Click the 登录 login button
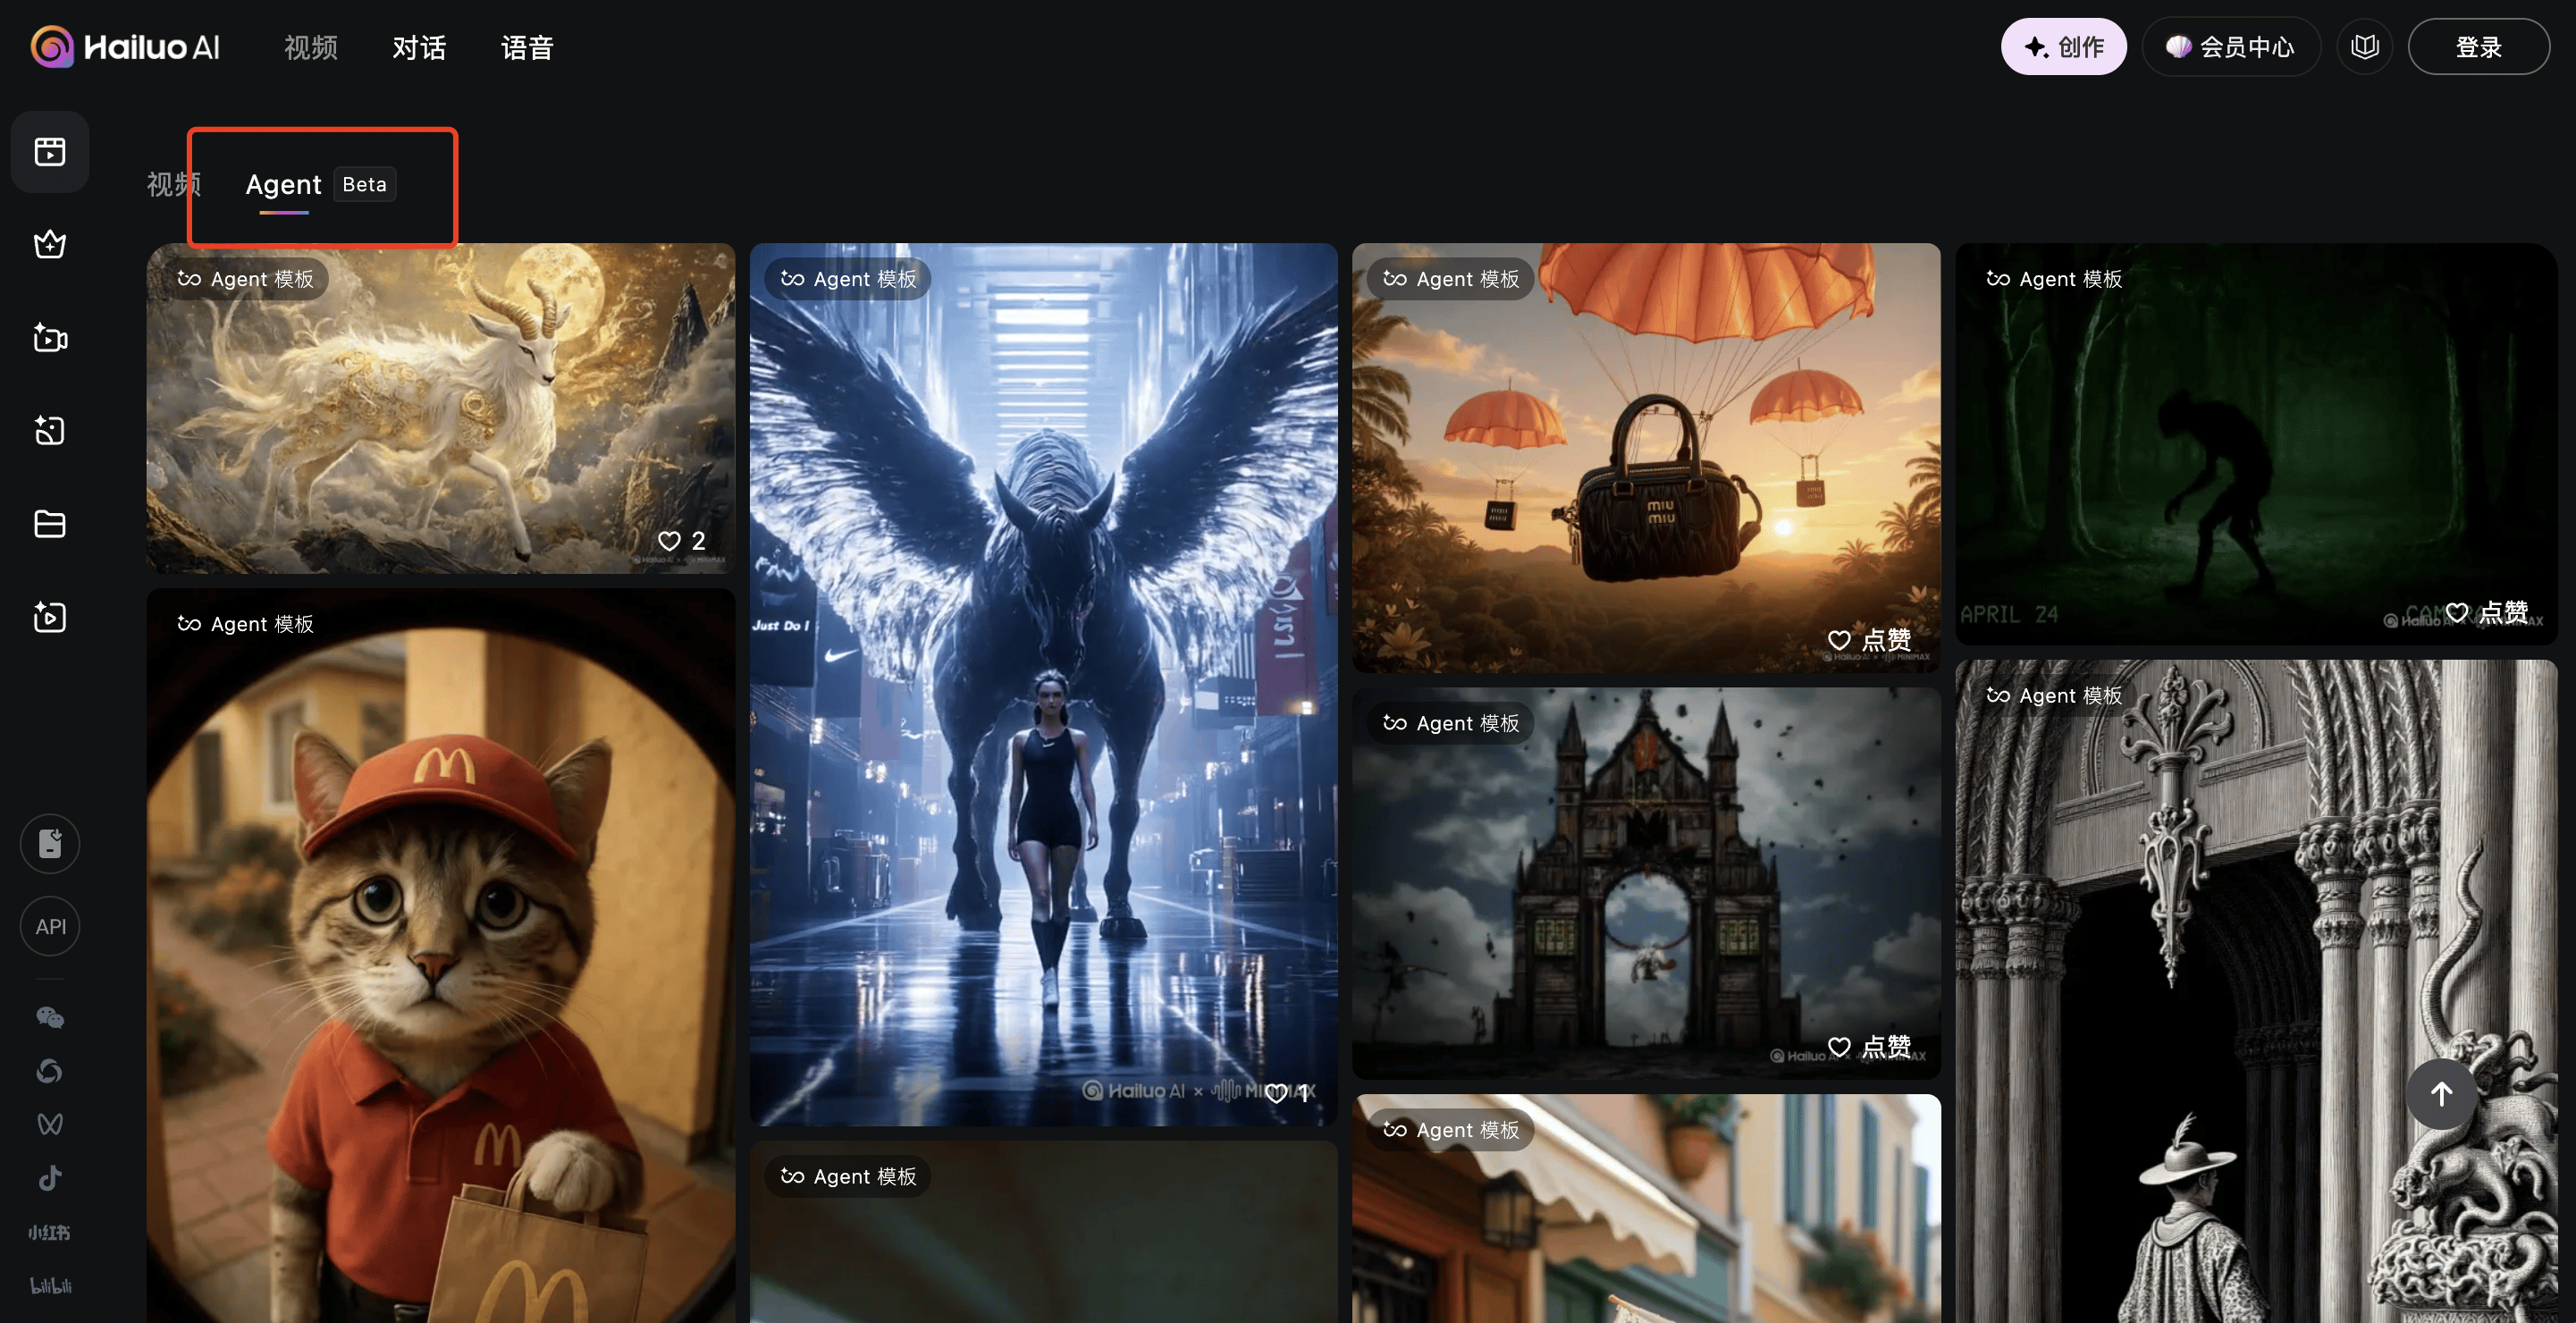The image size is (2576, 1323). point(2478,46)
